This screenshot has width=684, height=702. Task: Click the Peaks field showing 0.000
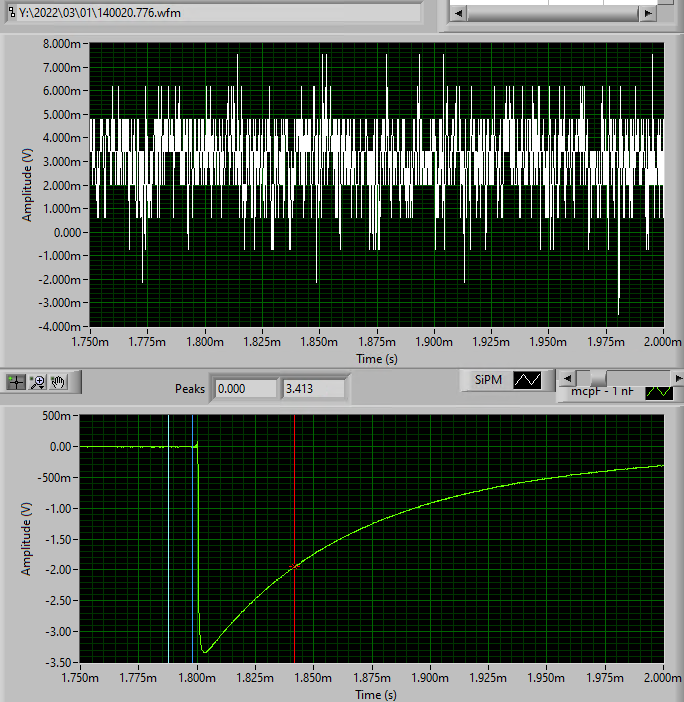coord(246,389)
